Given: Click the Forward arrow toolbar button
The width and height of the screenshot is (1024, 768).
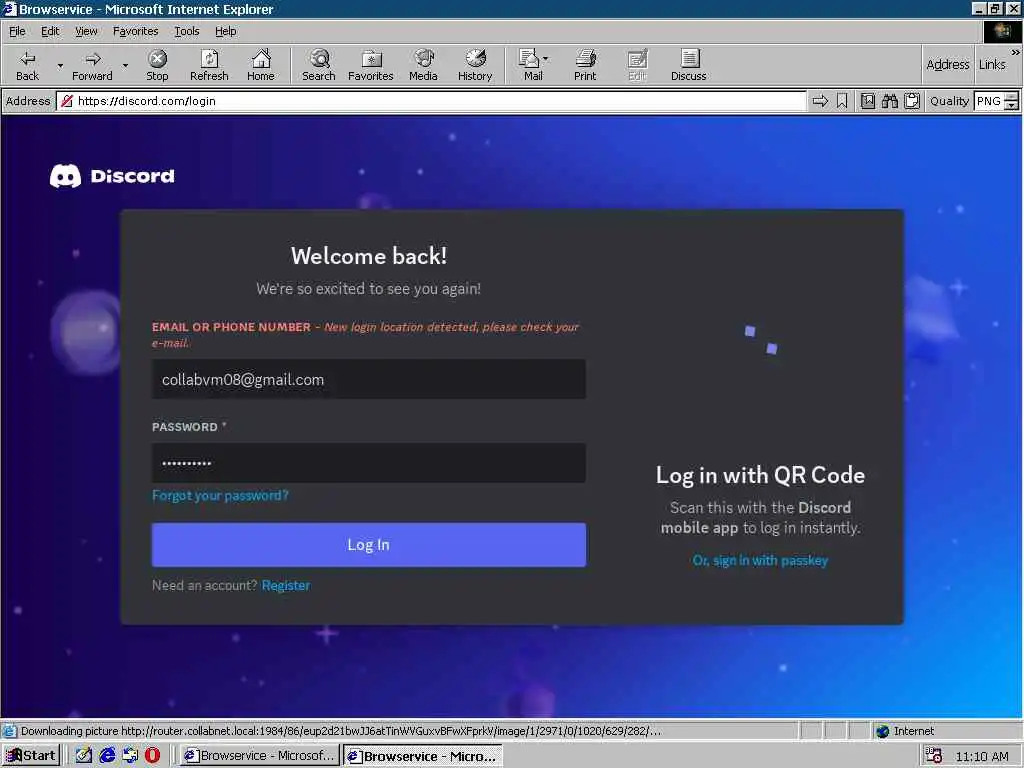Looking at the screenshot, I should 92,65.
